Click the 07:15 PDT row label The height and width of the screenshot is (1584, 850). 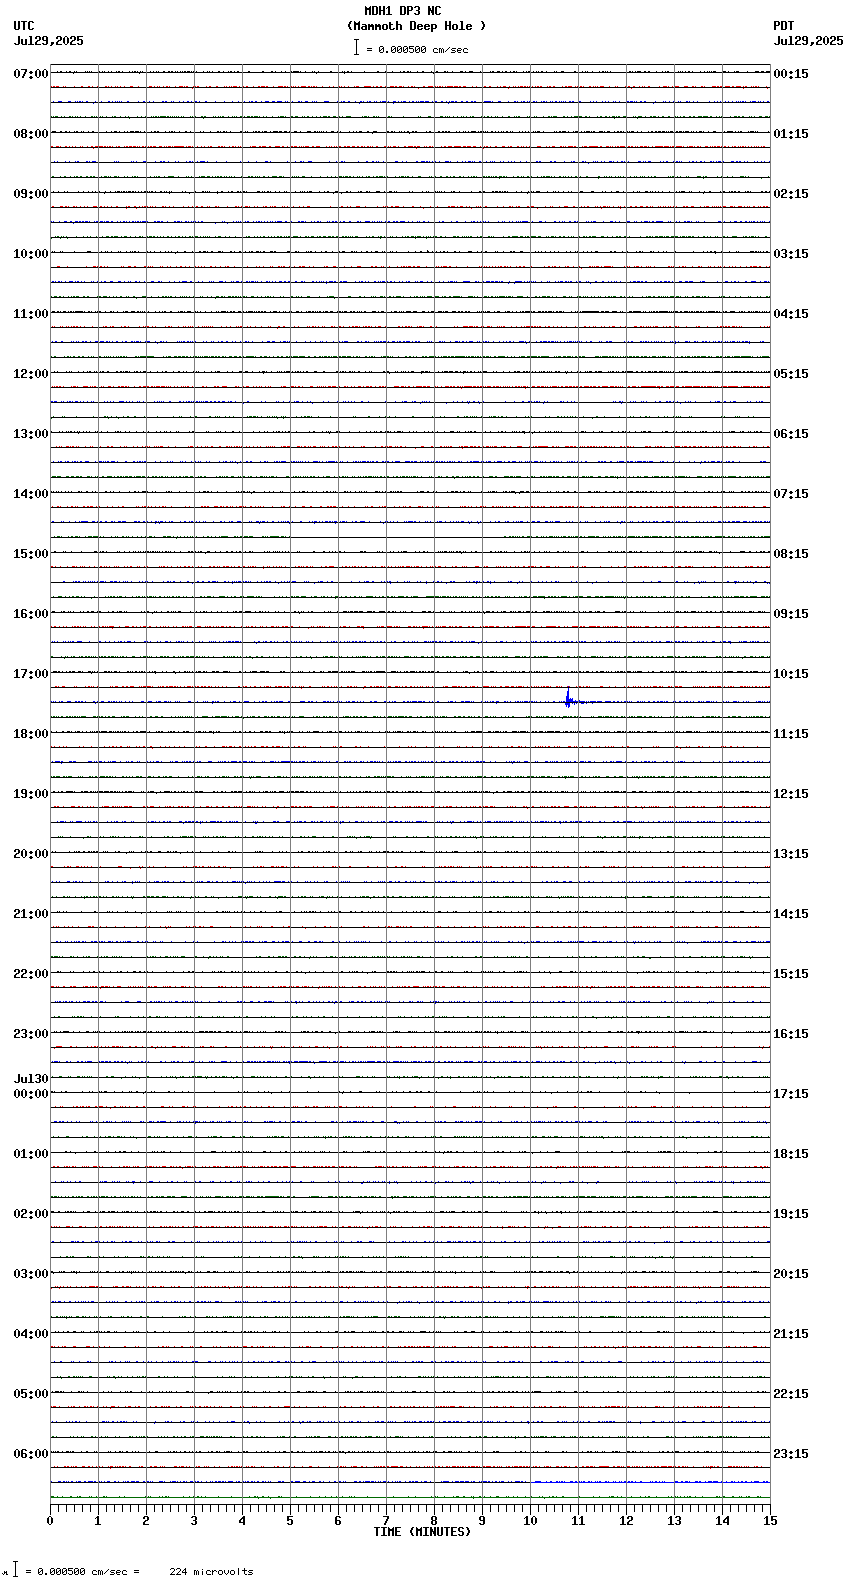tap(791, 494)
